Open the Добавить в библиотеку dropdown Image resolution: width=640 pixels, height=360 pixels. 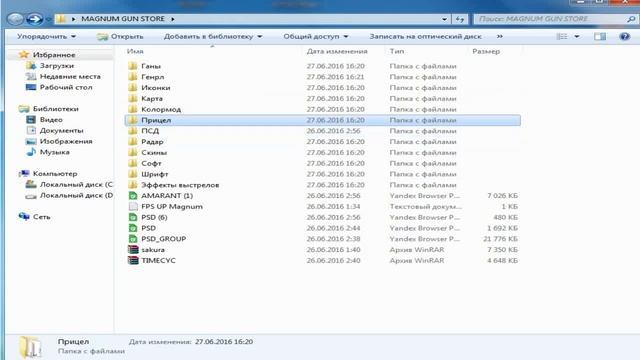point(213,36)
